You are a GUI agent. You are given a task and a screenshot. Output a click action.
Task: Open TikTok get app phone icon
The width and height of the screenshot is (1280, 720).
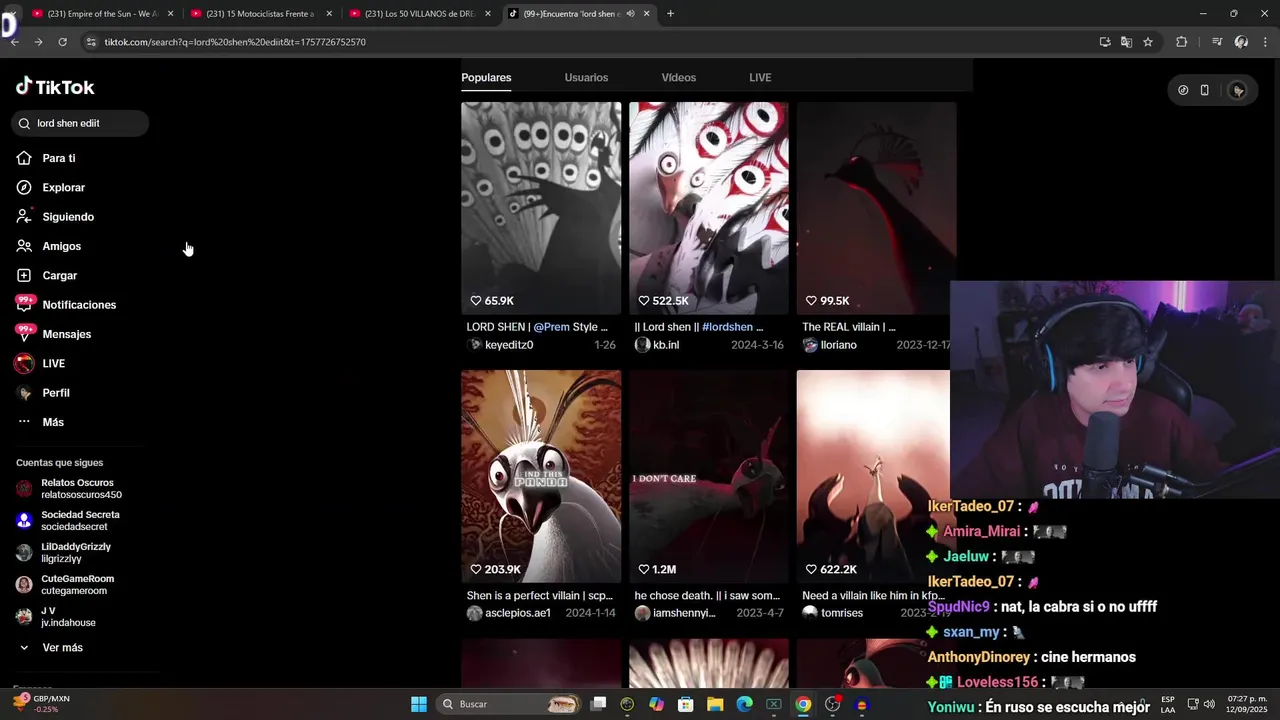tap(1204, 90)
